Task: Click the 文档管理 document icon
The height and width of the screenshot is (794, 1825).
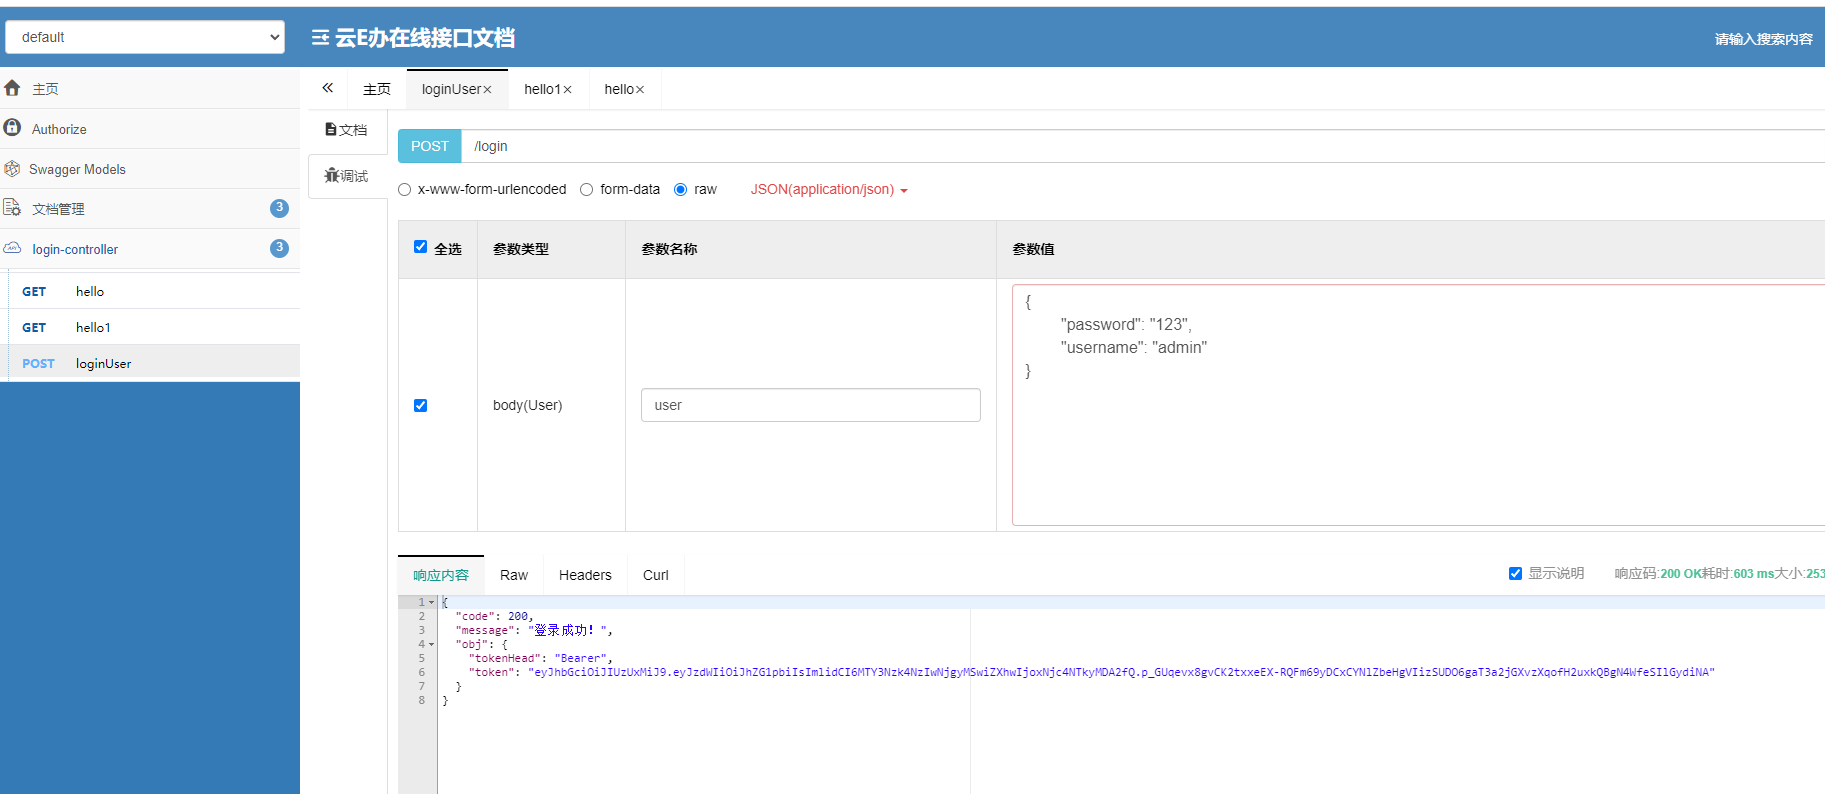Action: (x=12, y=208)
